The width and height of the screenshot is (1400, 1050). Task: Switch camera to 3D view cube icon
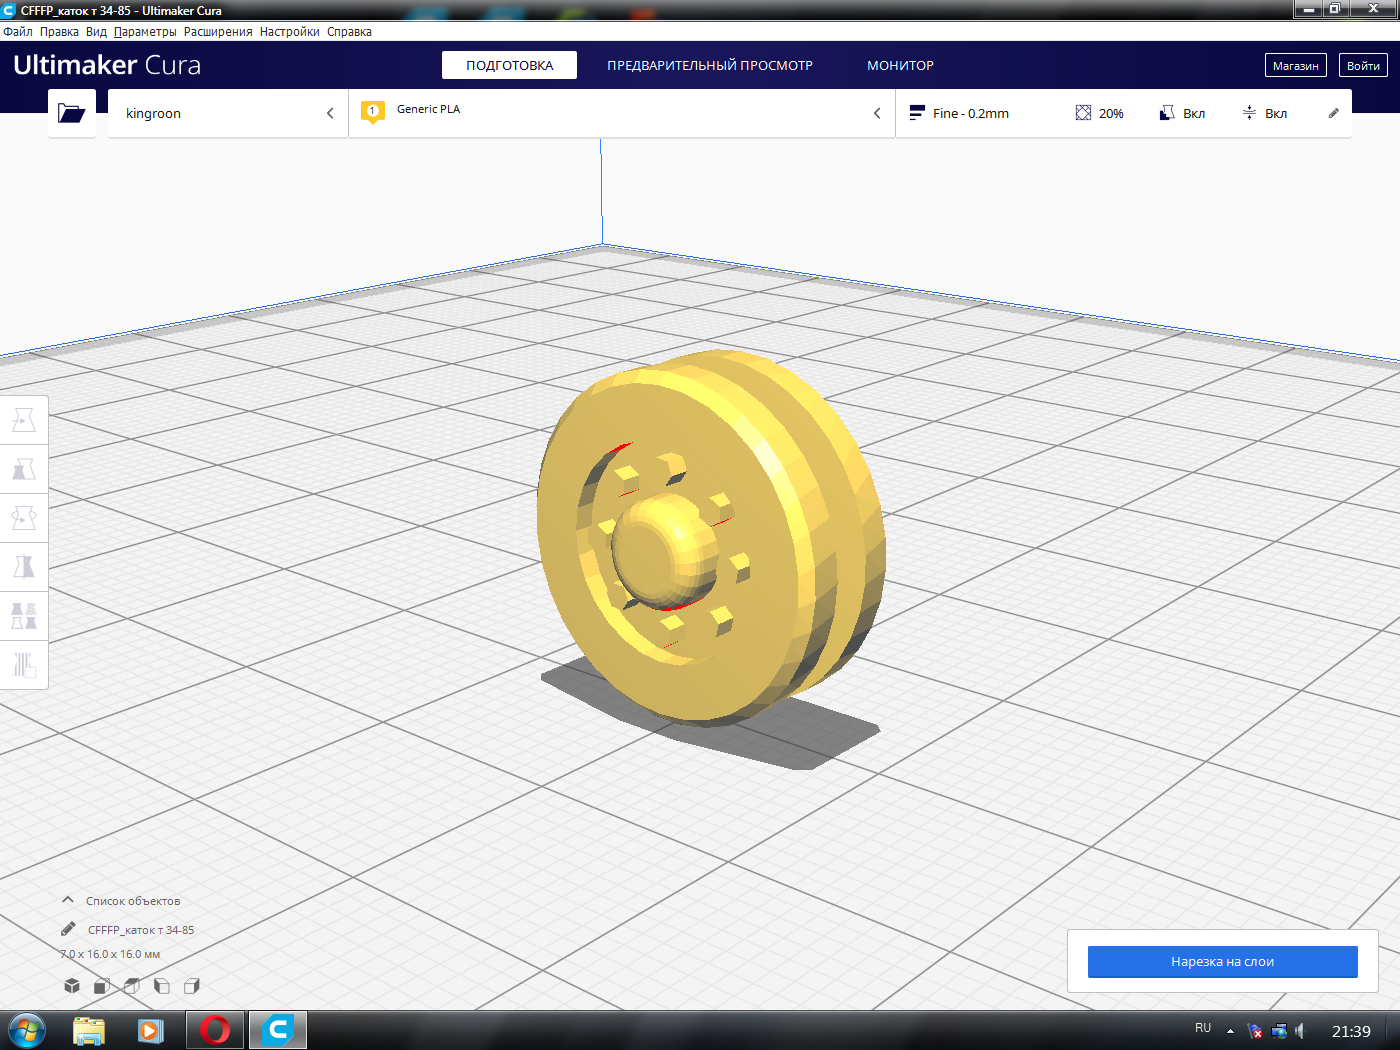coord(72,986)
